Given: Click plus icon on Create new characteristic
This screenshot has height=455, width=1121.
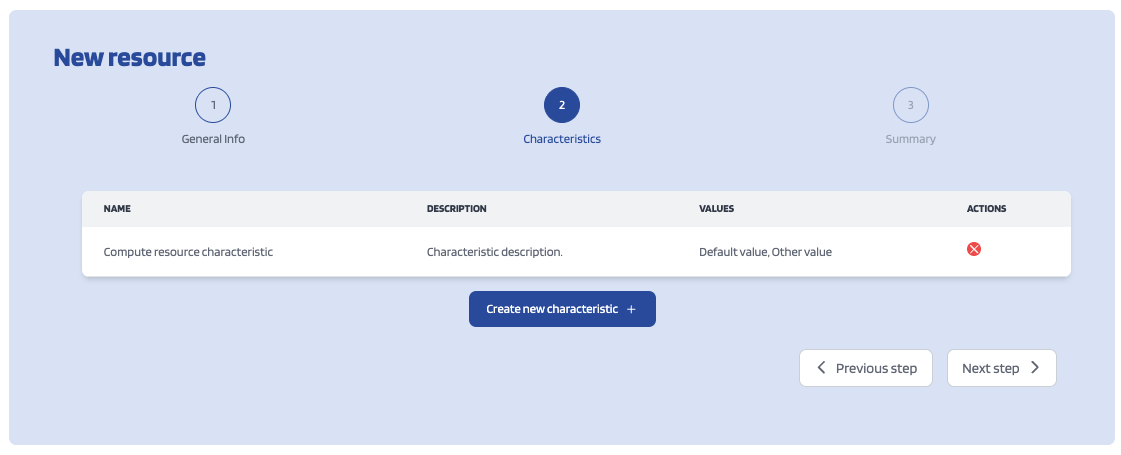Looking at the screenshot, I should 631,310.
